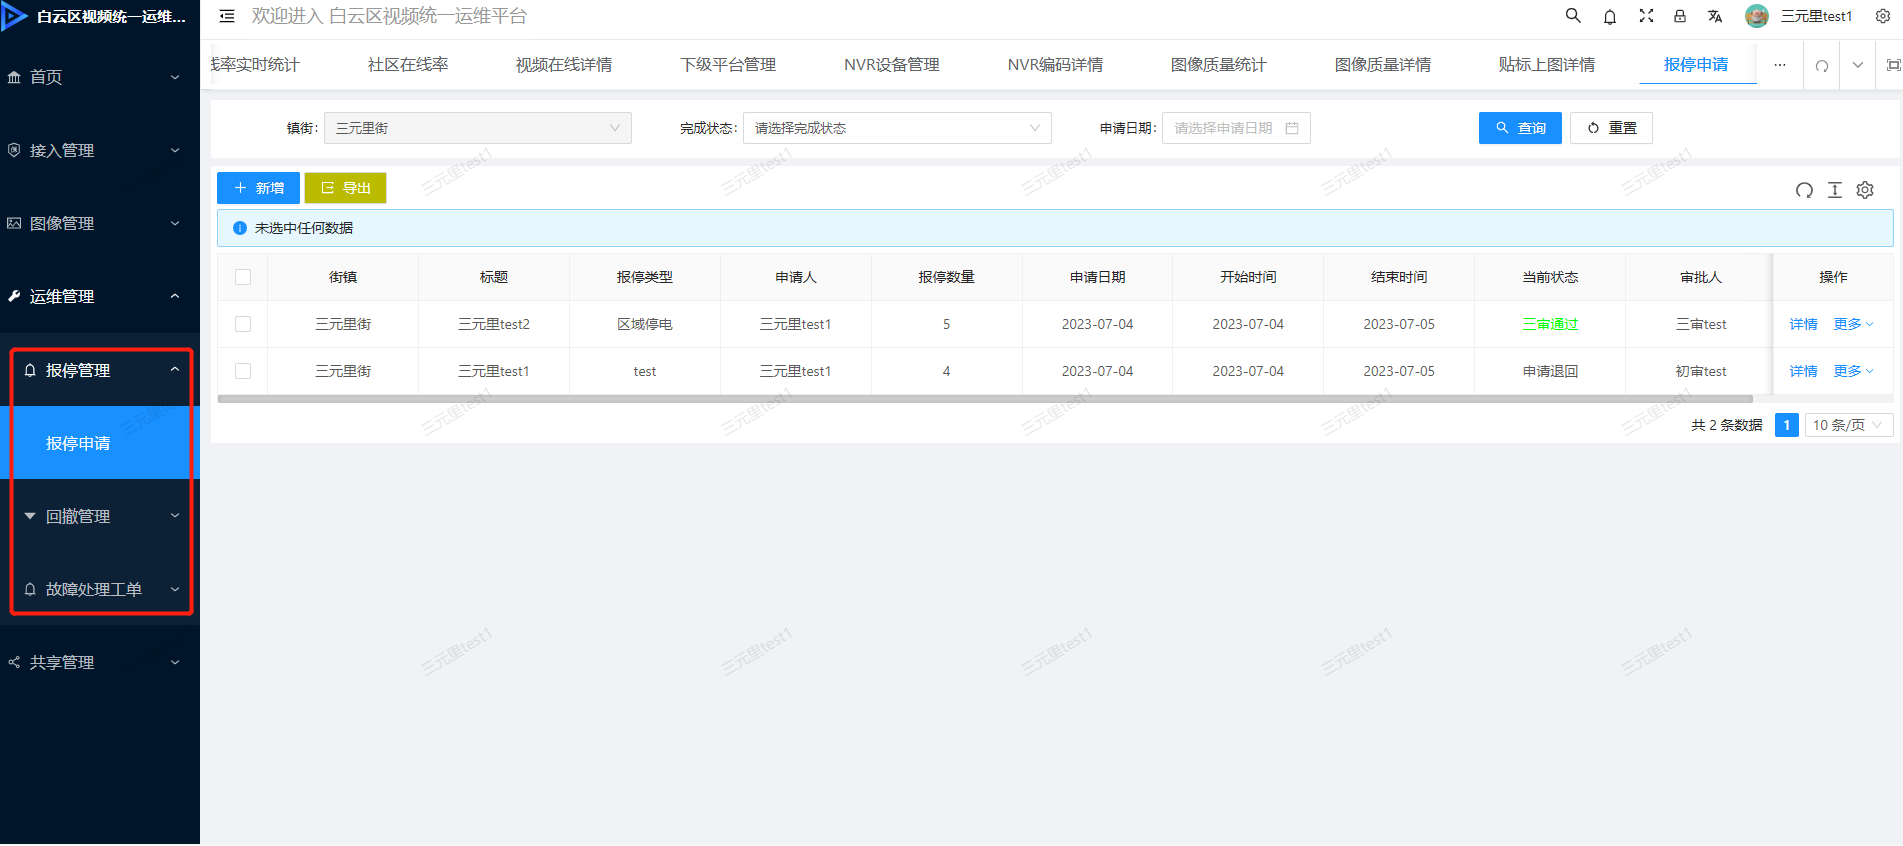The width and height of the screenshot is (1903, 846).
Task: Expand the 故障处理工单 submenu
Action: [100, 589]
